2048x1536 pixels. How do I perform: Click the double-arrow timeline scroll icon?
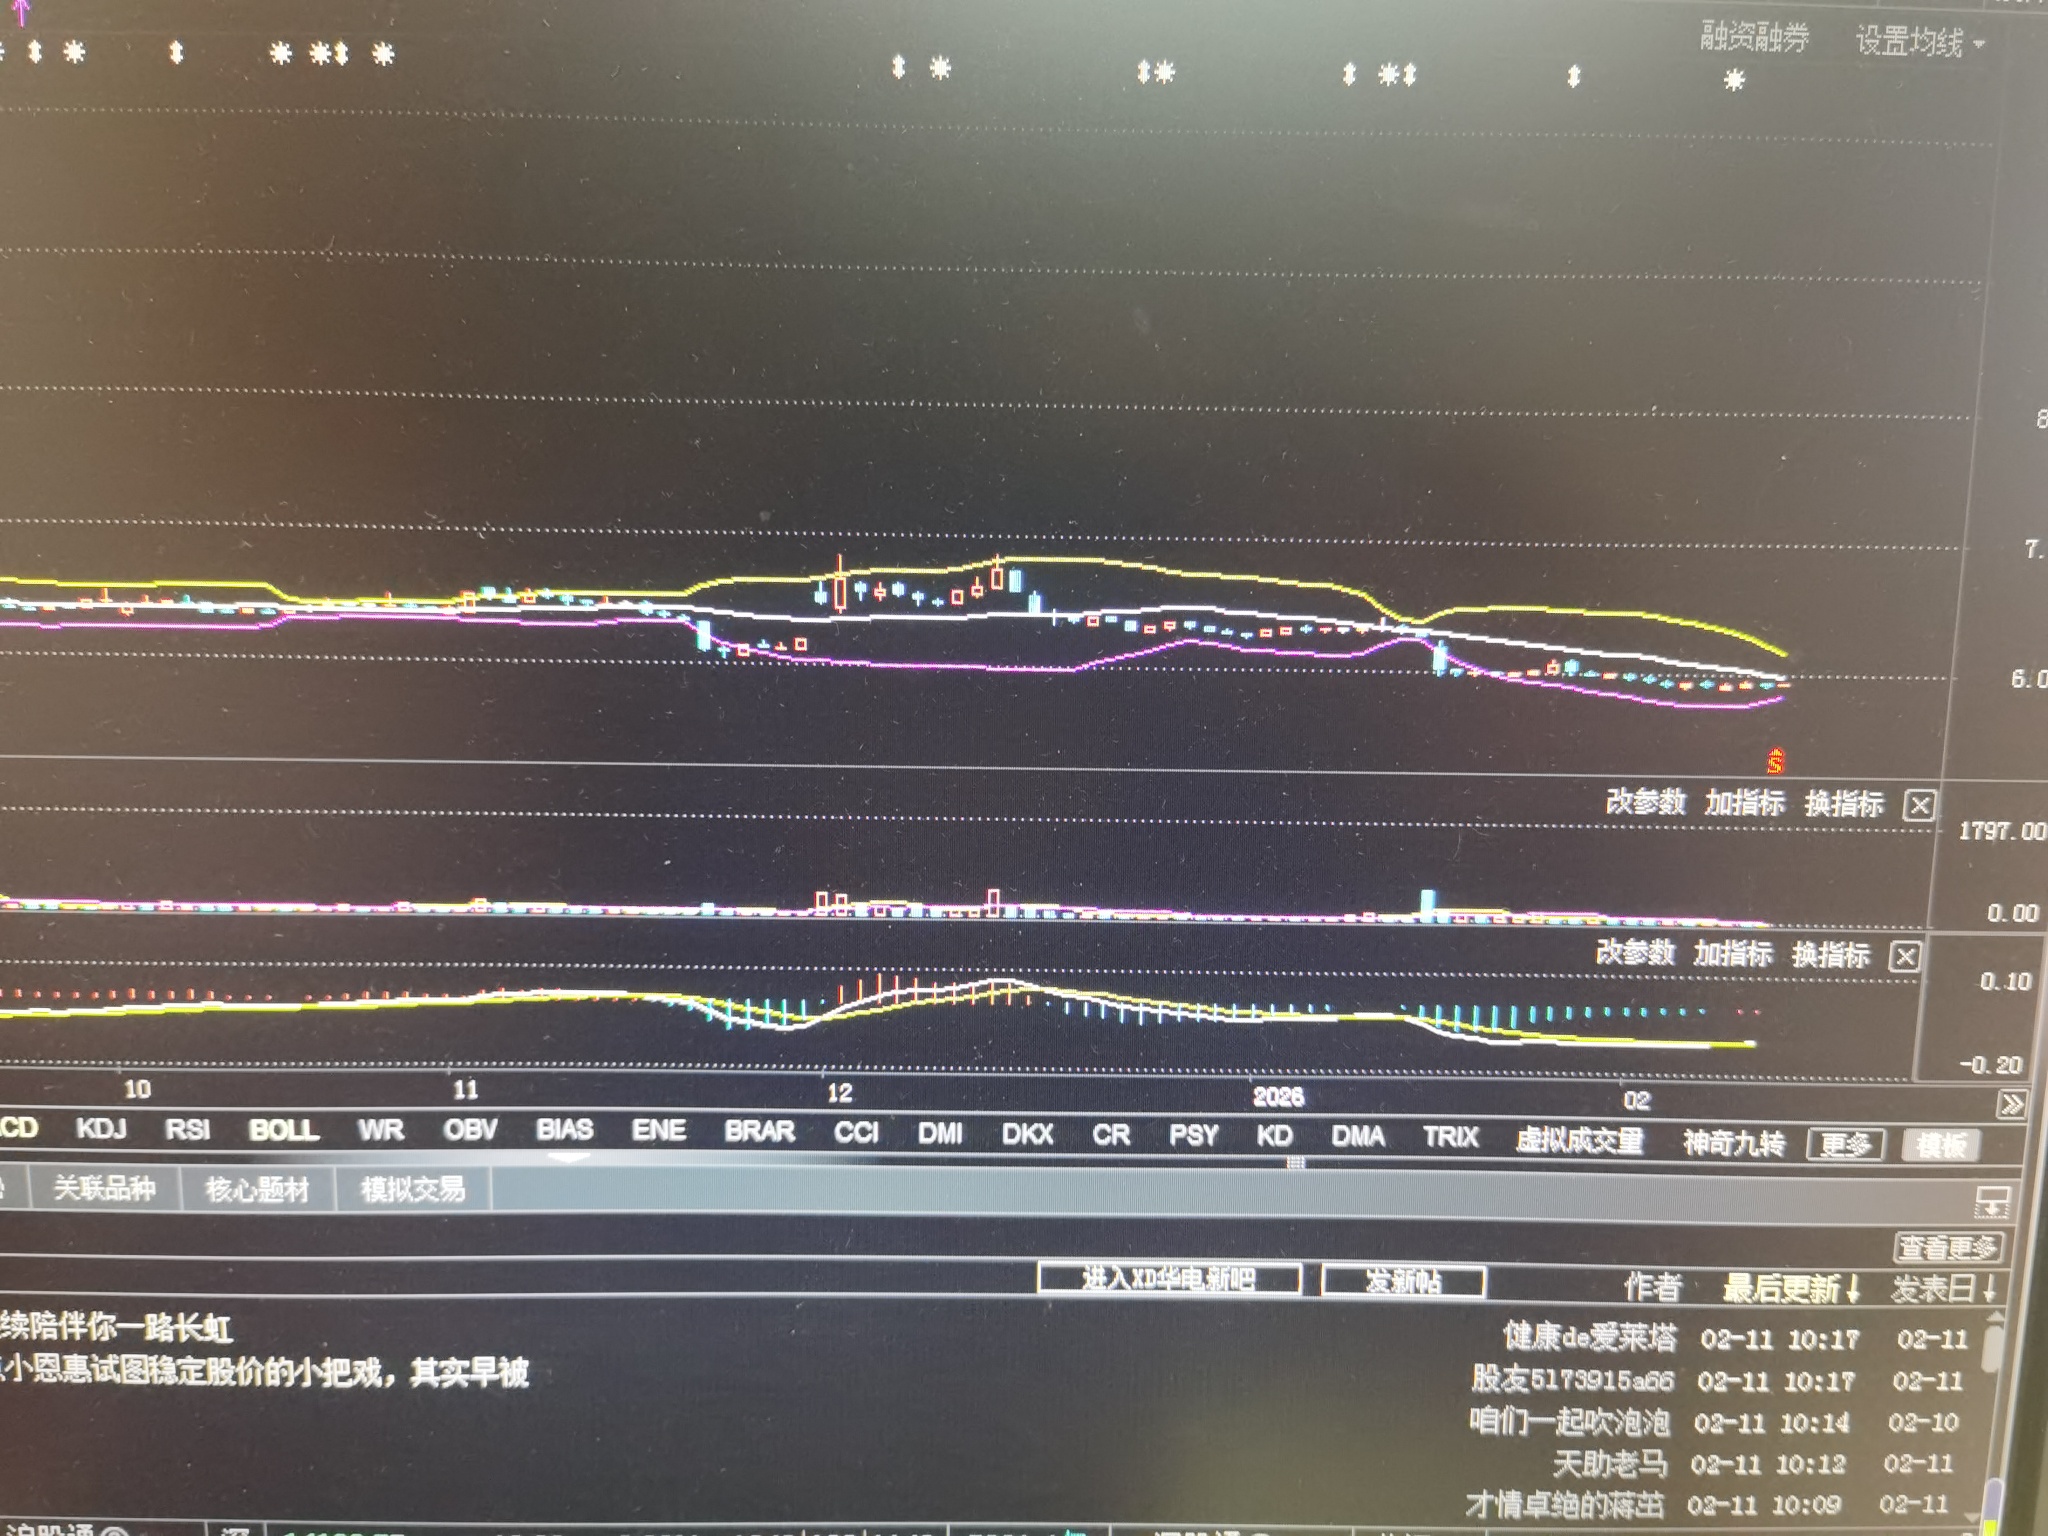(x=2011, y=1104)
